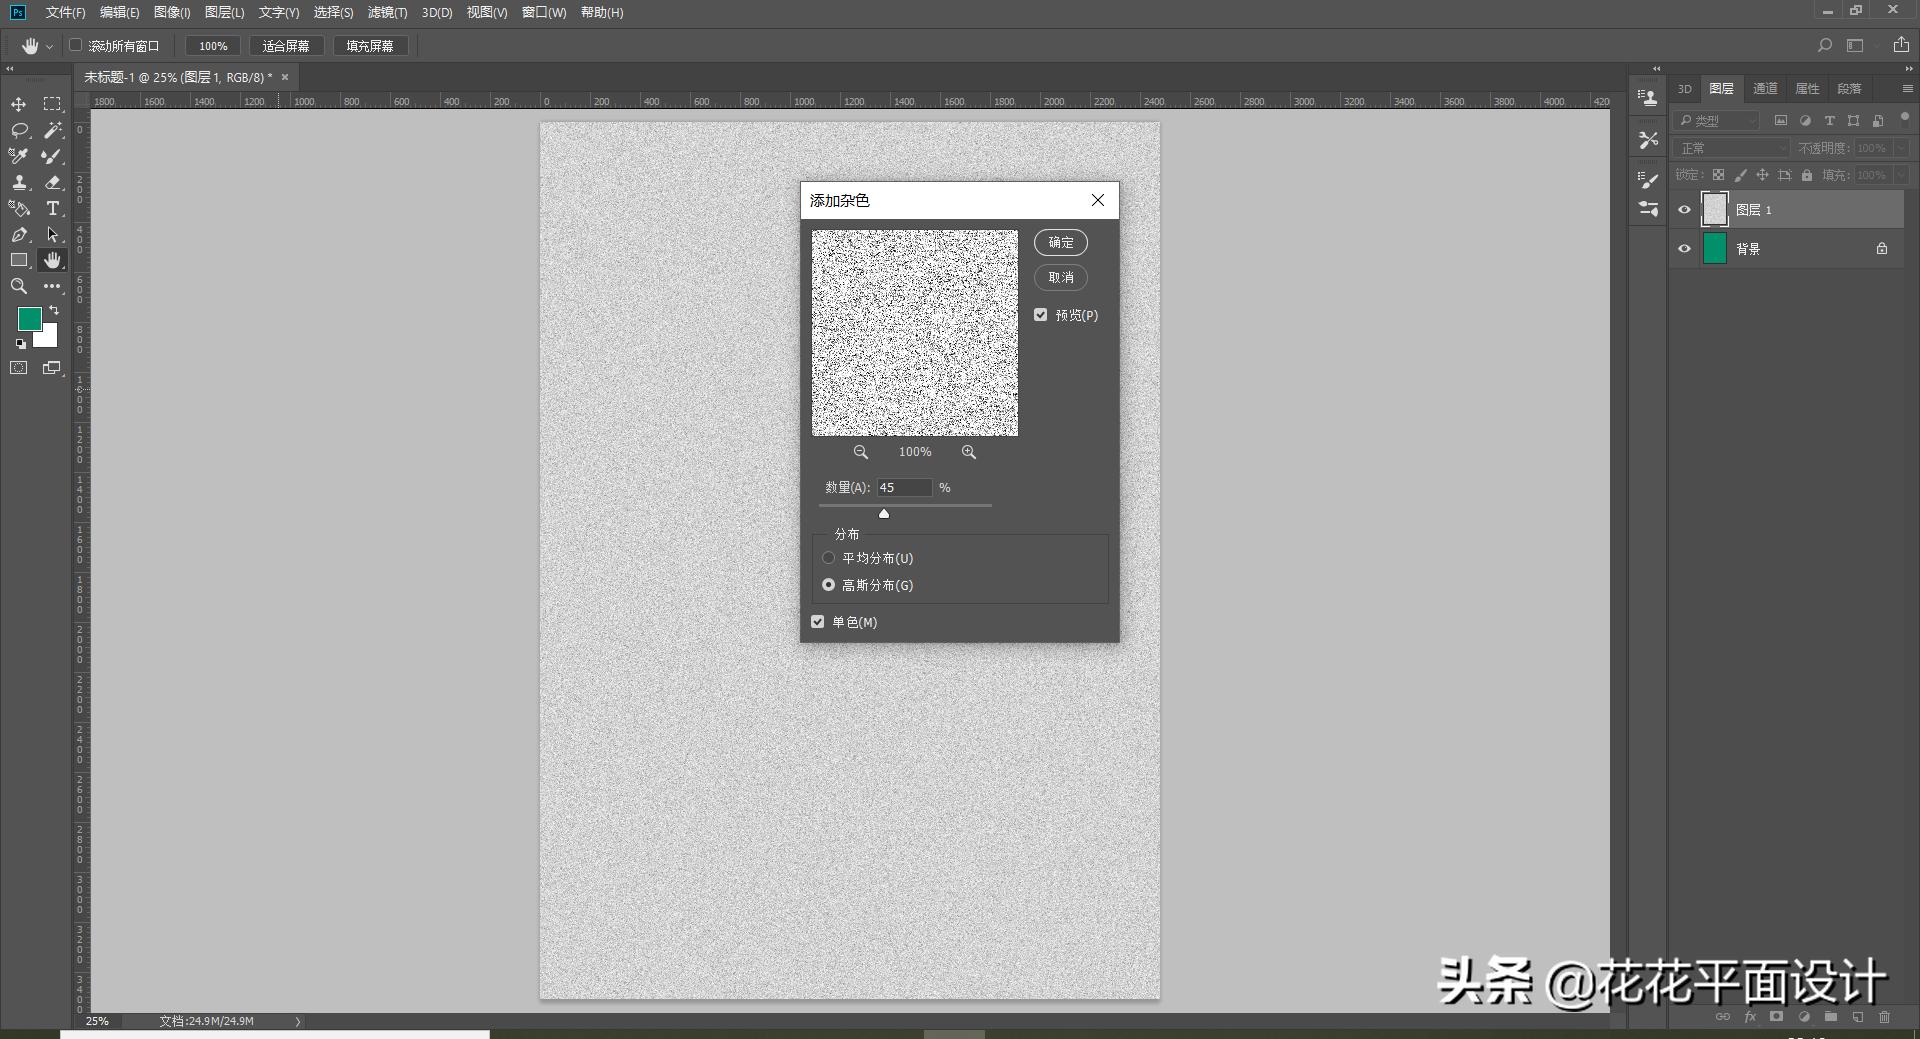Select the Path Selection arrow tool
The image size is (1920, 1039).
tap(52, 234)
